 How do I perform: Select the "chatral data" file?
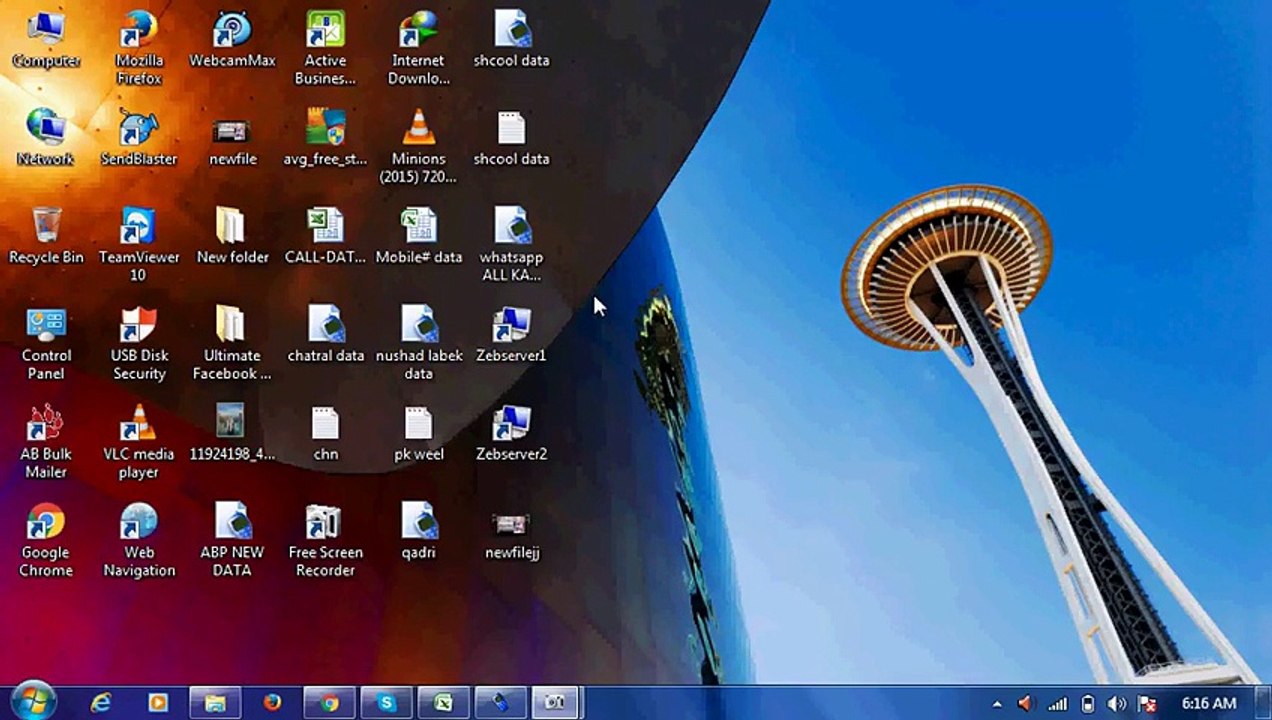tap(325, 335)
